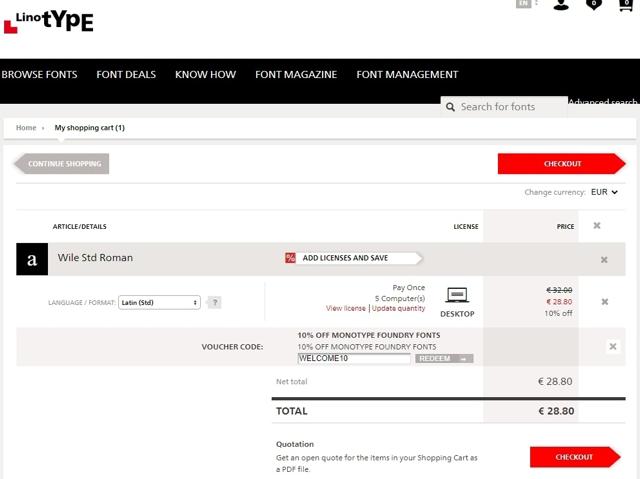The height and width of the screenshot is (479, 640).
Task: Open View license link
Action: click(346, 308)
